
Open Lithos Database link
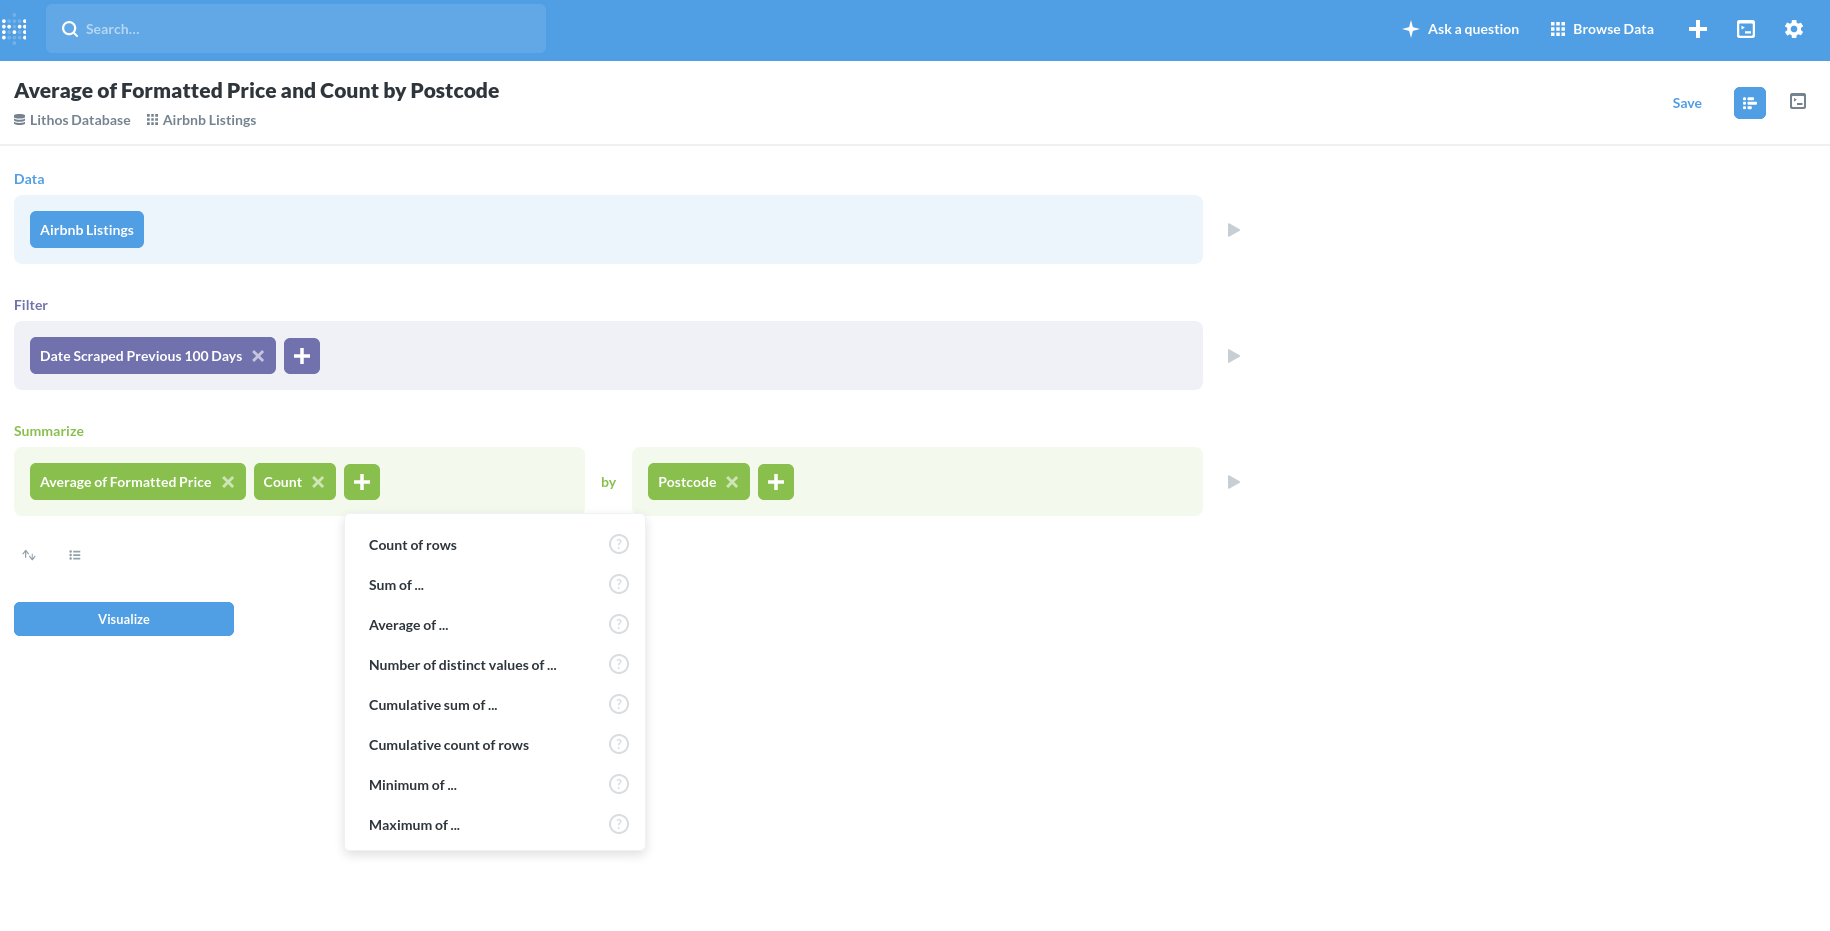72,120
